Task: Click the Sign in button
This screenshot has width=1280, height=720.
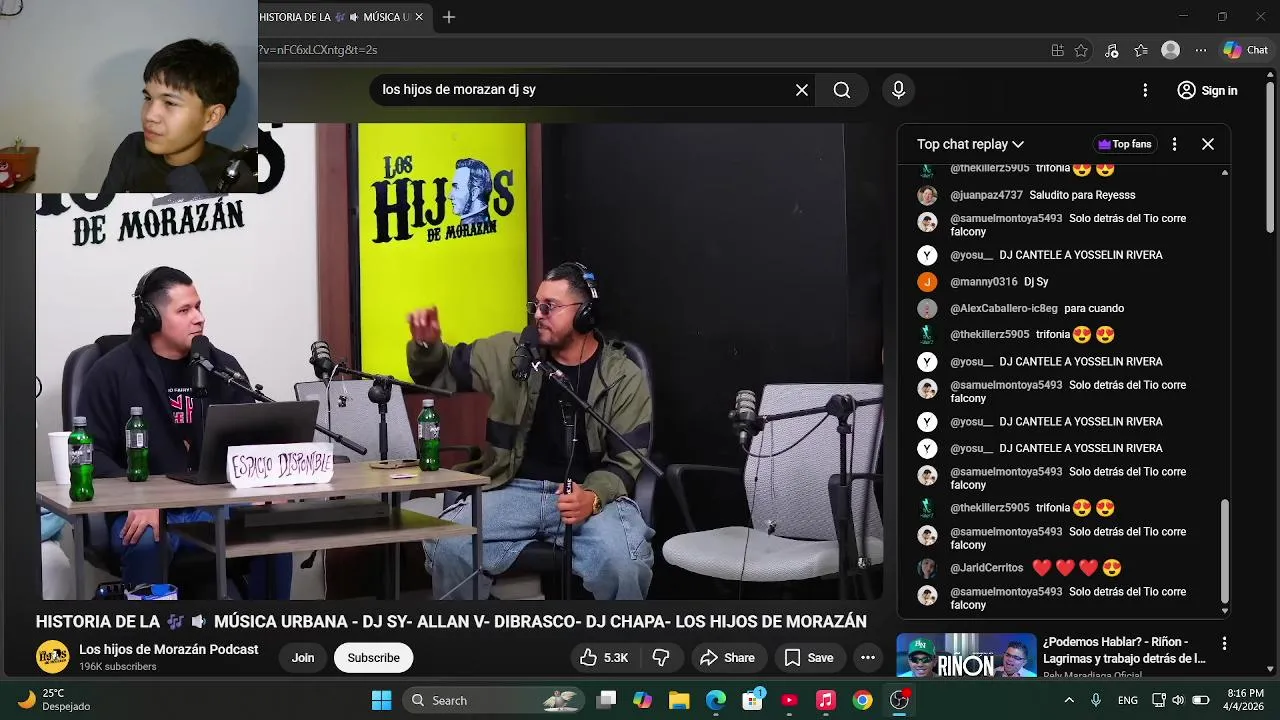Action: pos(1207,90)
